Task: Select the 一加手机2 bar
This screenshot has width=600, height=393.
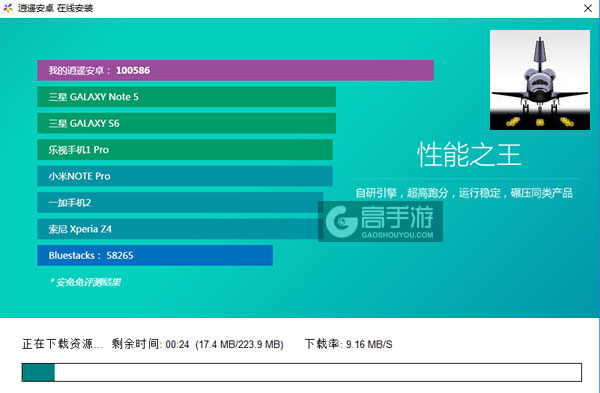Action: tap(180, 202)
